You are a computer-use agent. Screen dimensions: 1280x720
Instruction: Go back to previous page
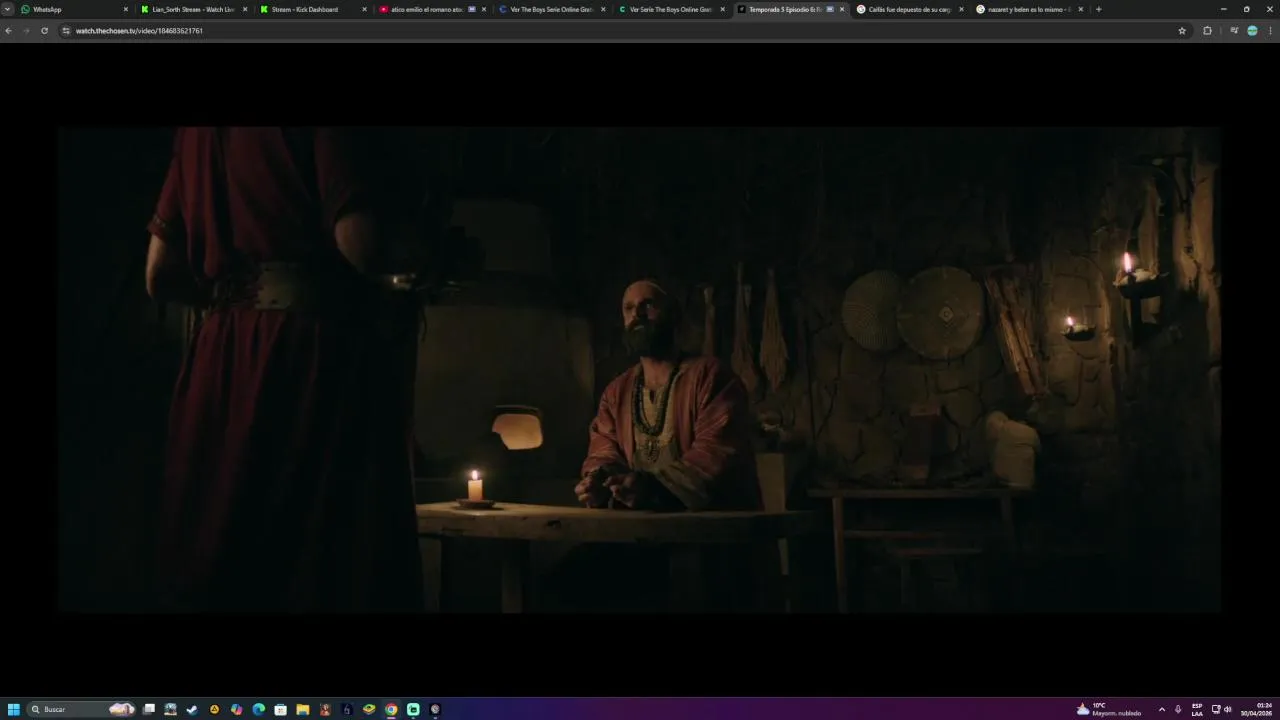(8, 31)
